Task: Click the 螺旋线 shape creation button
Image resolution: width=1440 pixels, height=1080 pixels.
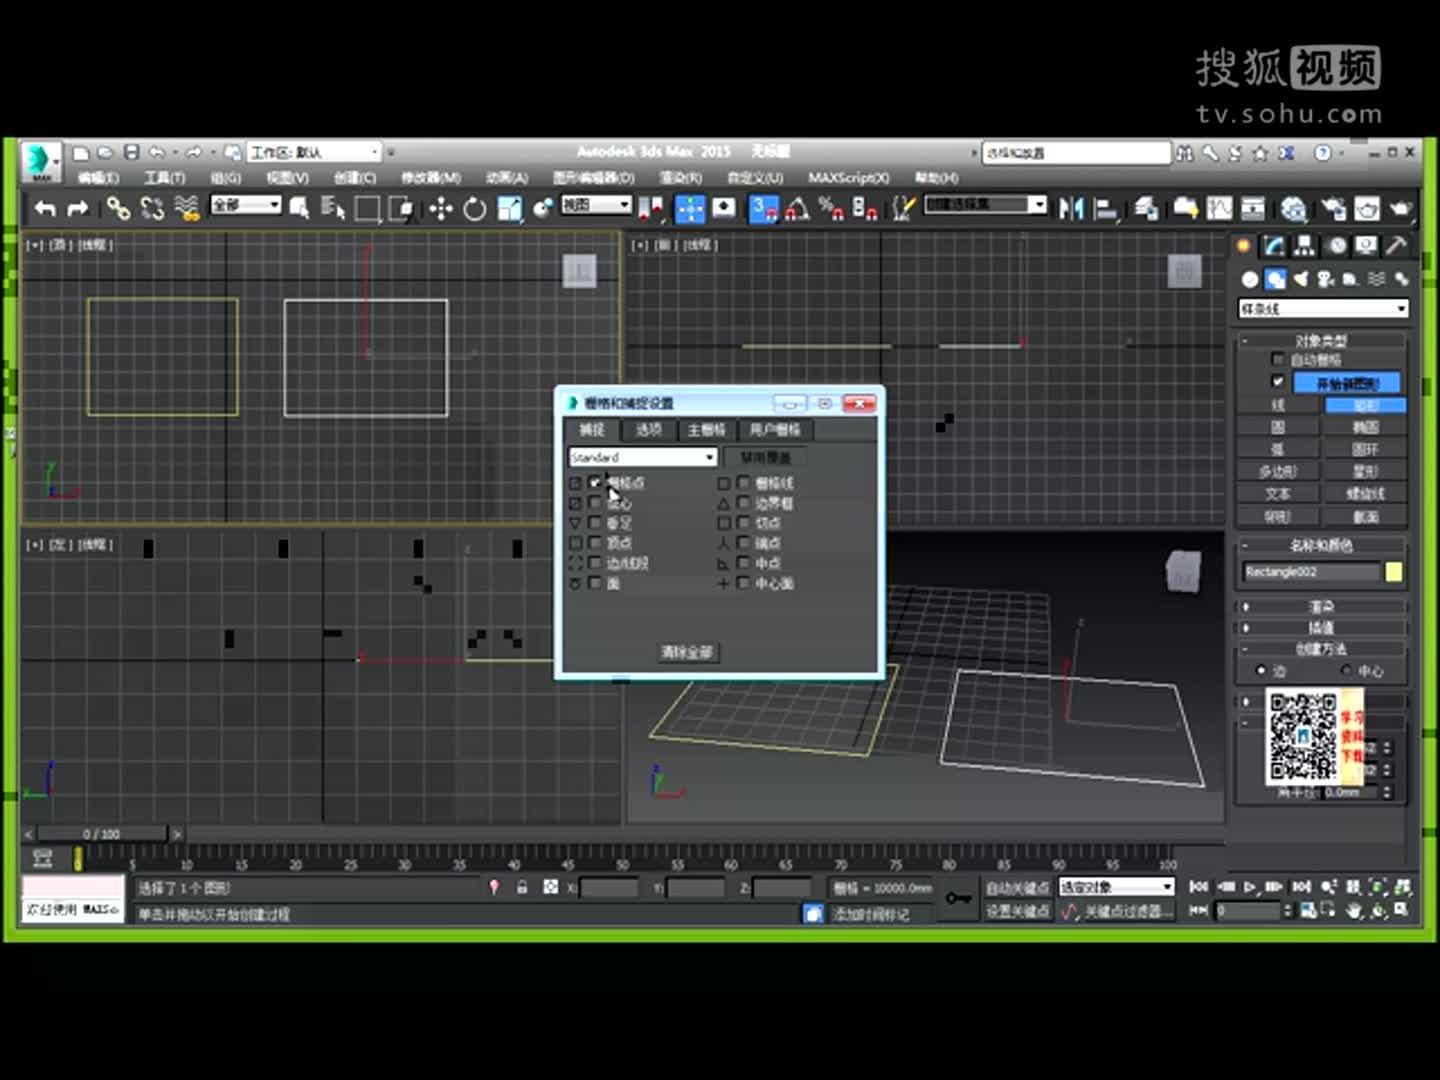Action: point(1367,493)
